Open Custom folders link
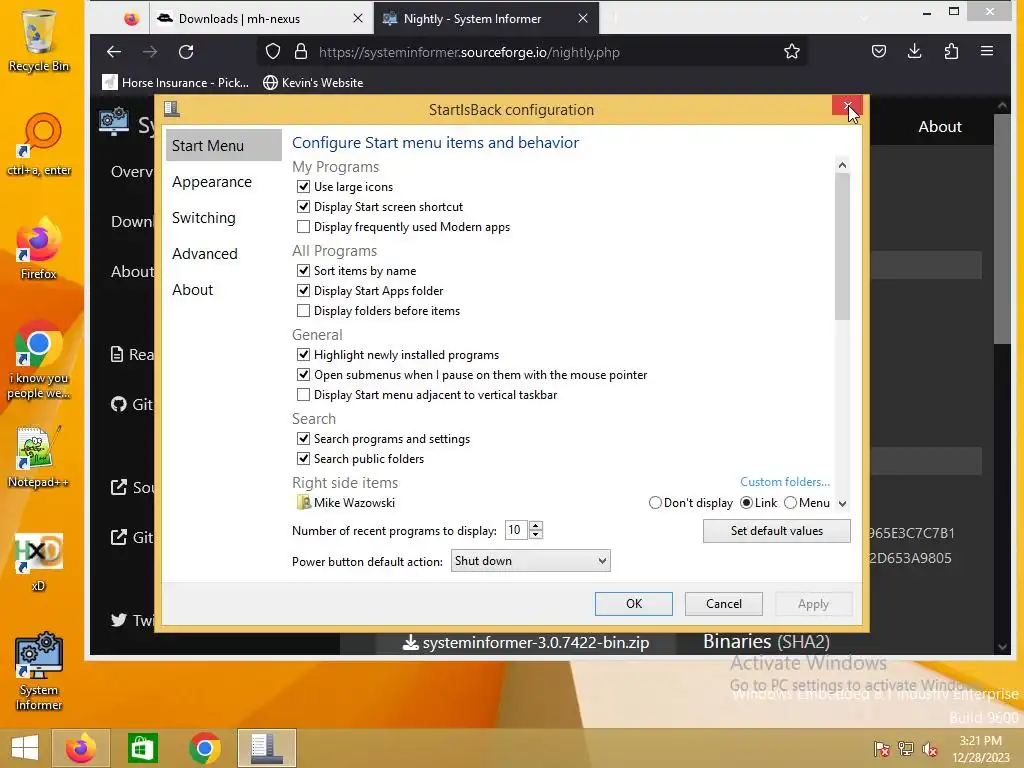The width and height of the screenshot is (1024, 768). coord(785,482)
